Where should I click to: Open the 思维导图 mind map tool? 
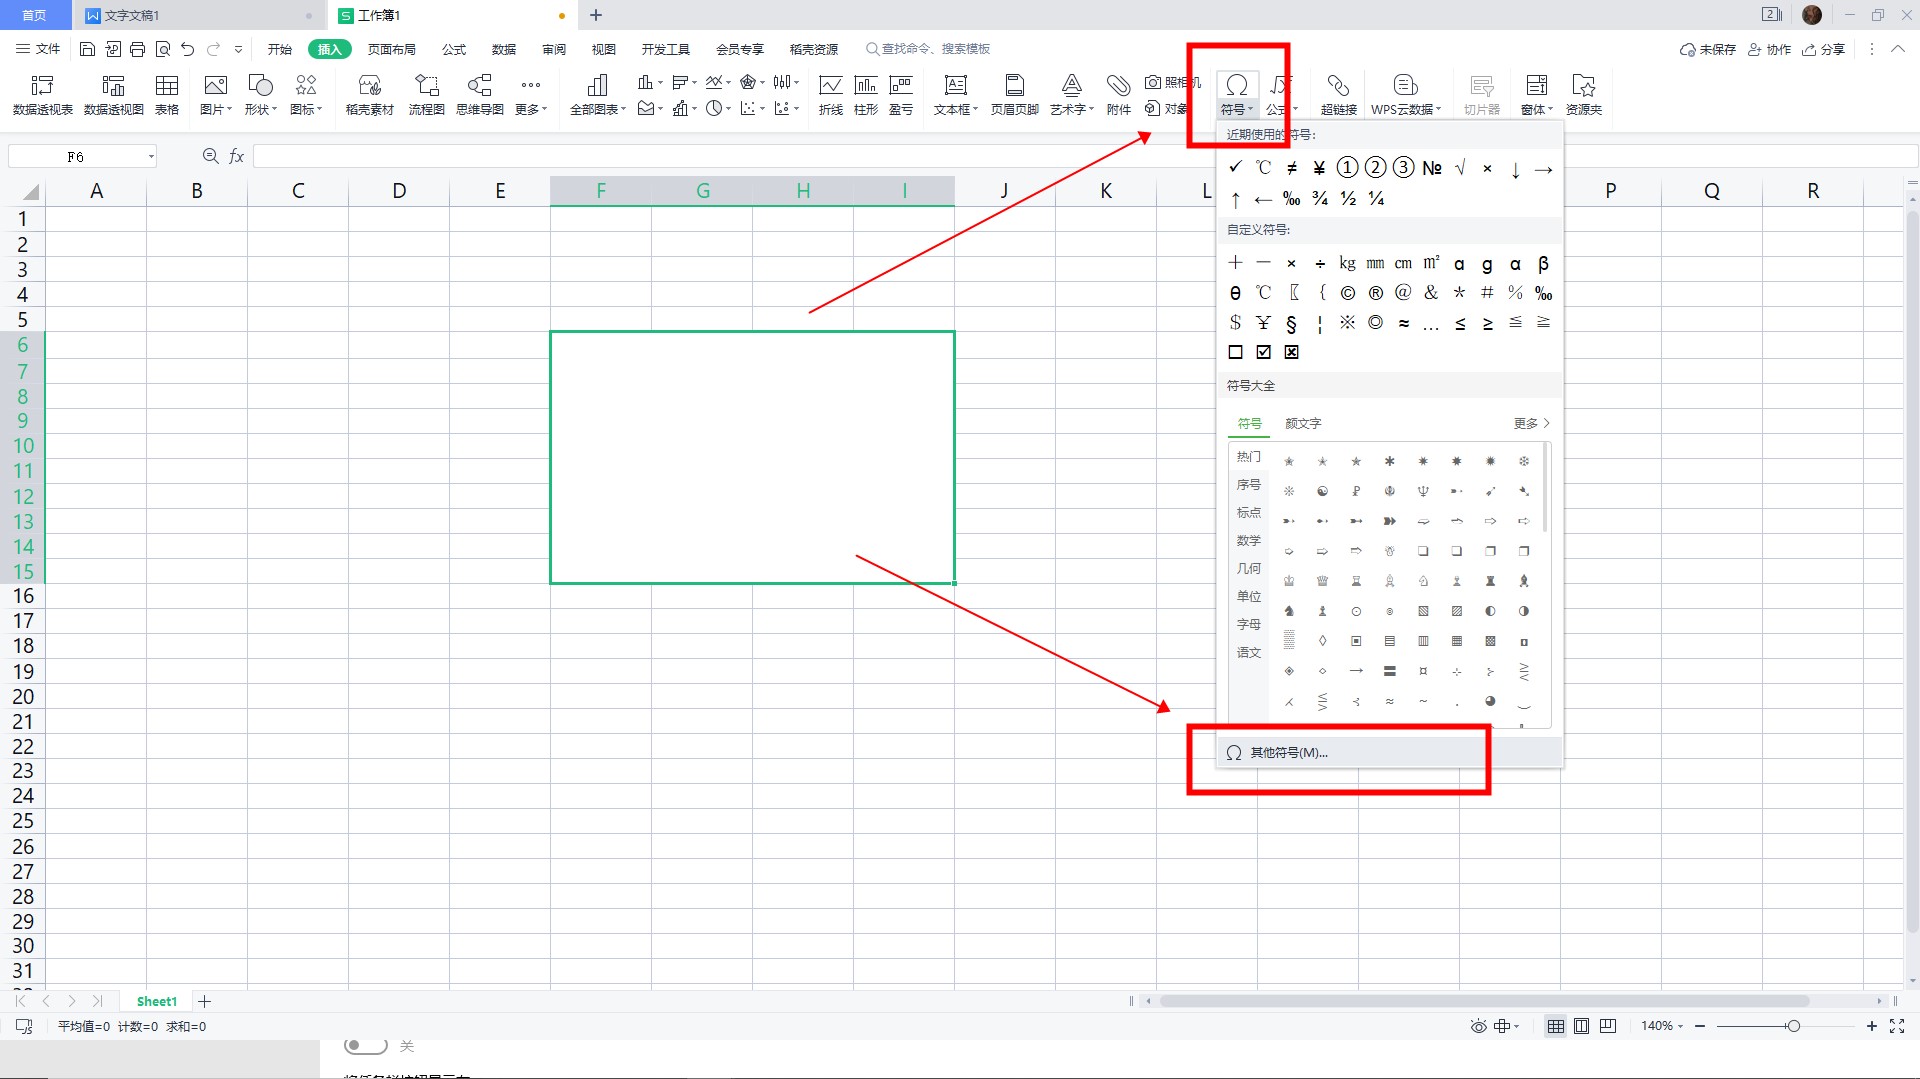[x=479, y=94]
